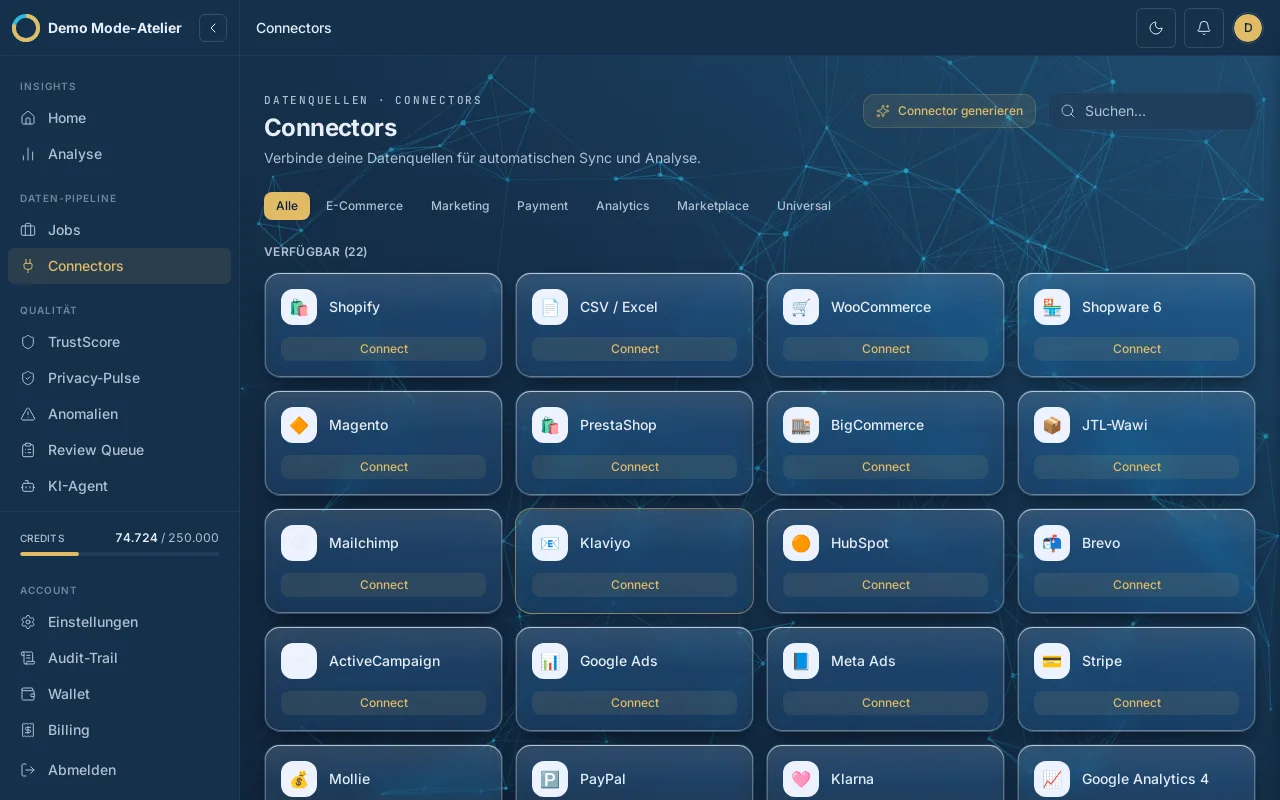The width and height of the screenshot is (1280, 800).
Task: Connect the Stripe connector
Action: [x=1136, y=703]
